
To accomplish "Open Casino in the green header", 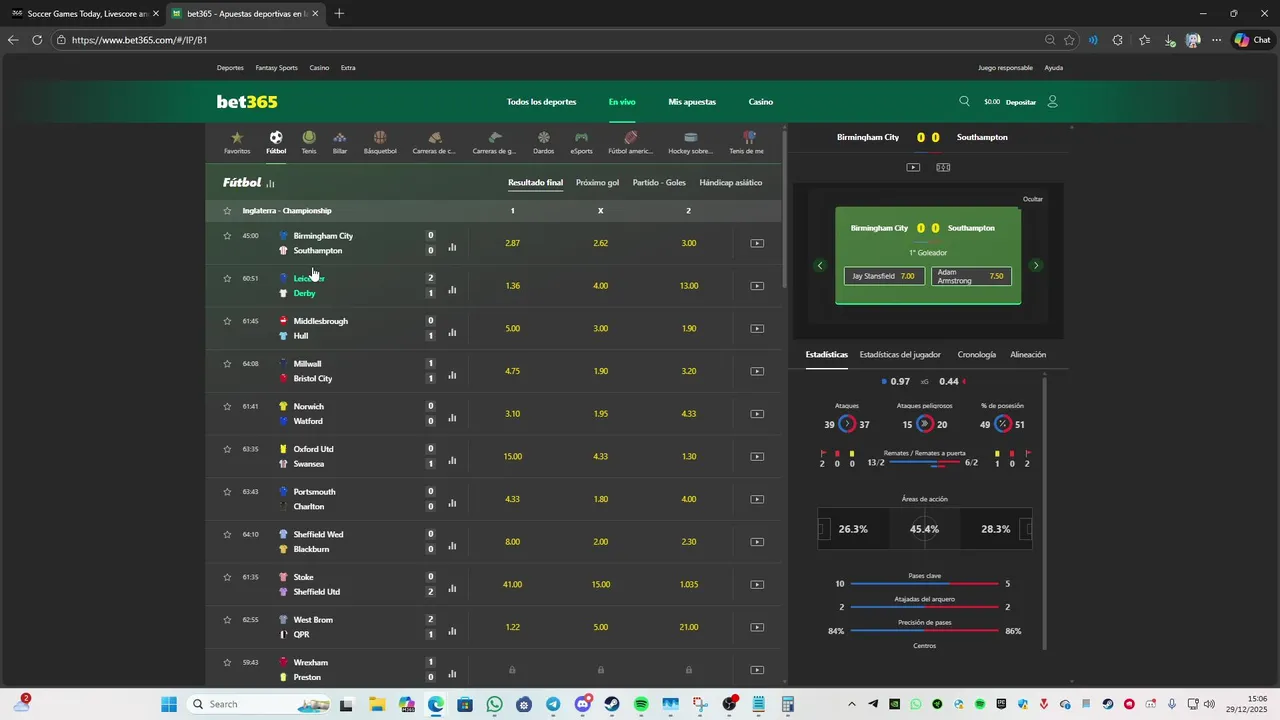I will pyautogui.click(x=761, y=102).
